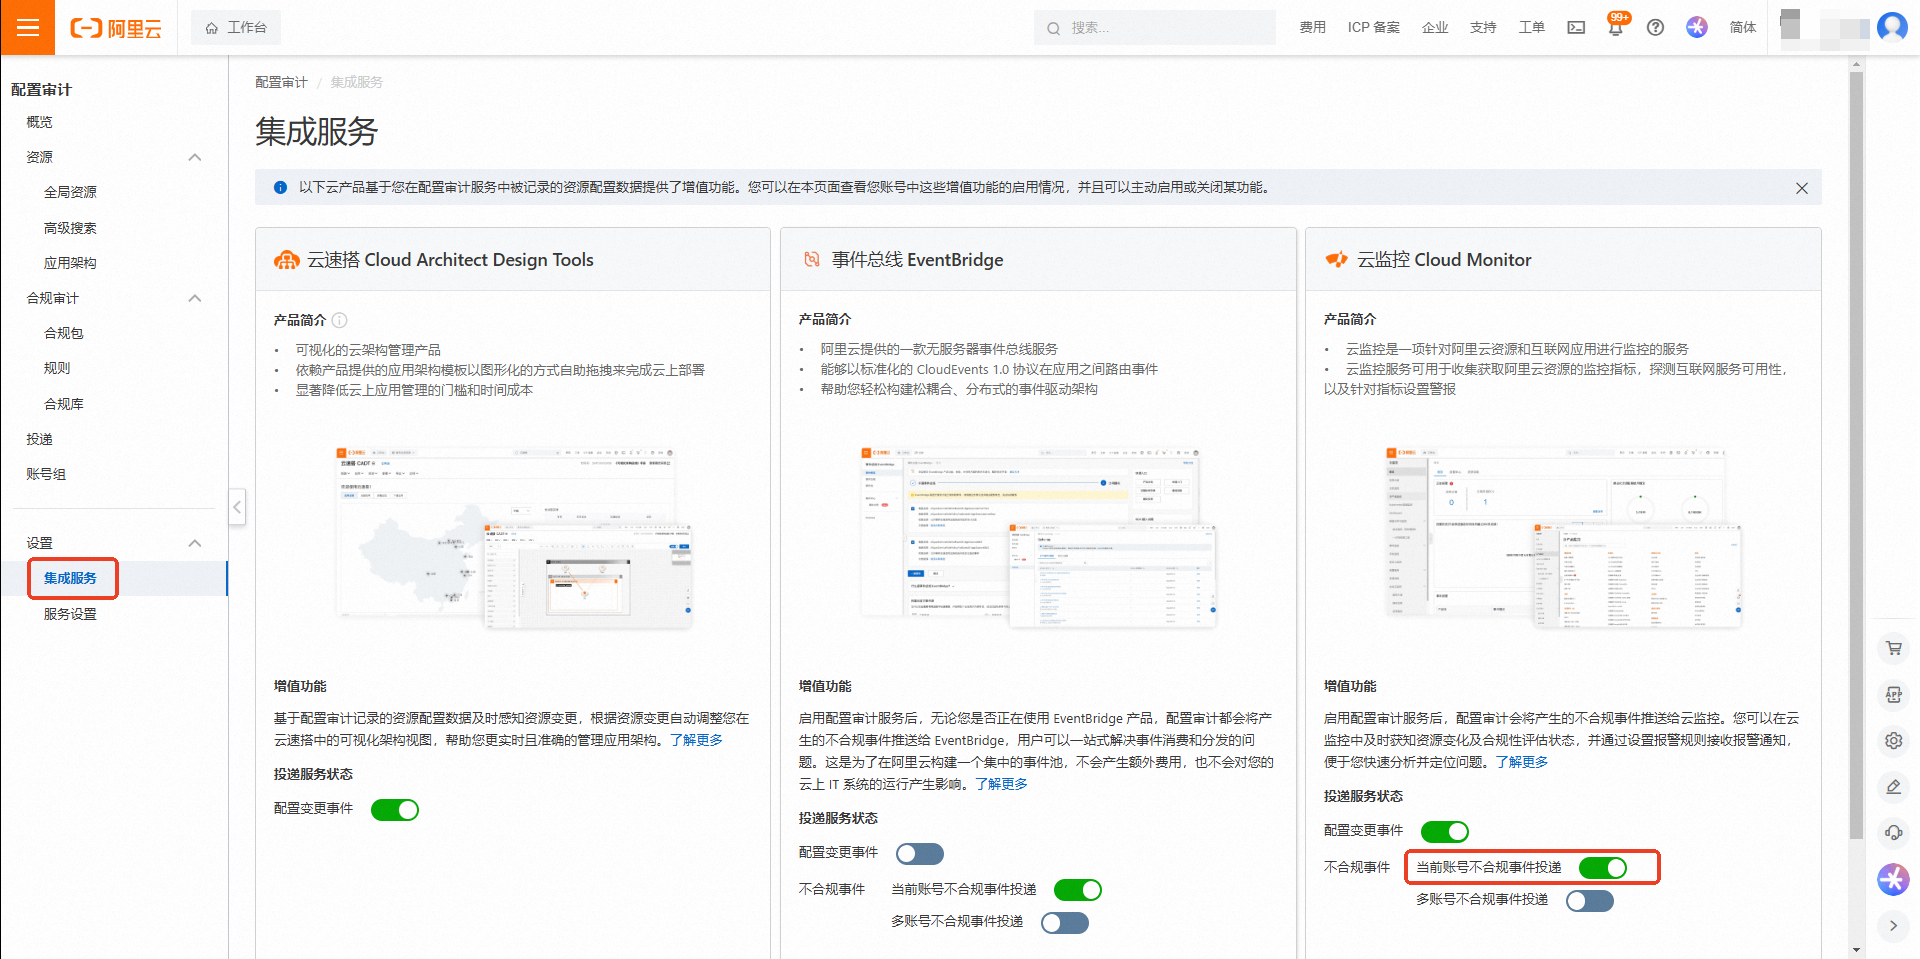This screenshot has height=959, width=1920.
Task: Toggle EventBridge 当前账号不合规事件投递 switch
Action: point(1078,890)
